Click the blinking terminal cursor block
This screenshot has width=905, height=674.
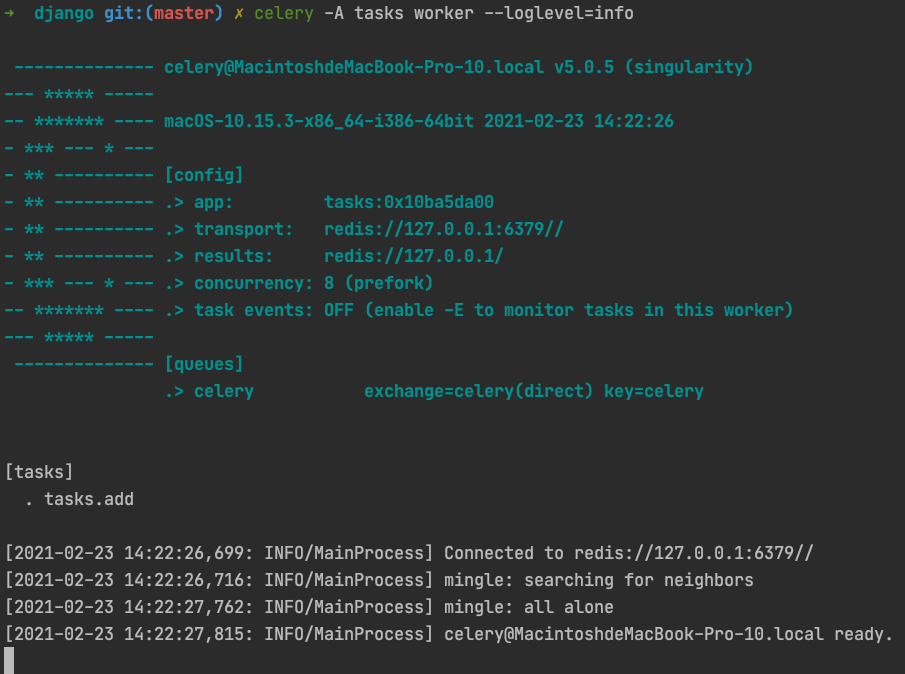[x=9, y=660]
